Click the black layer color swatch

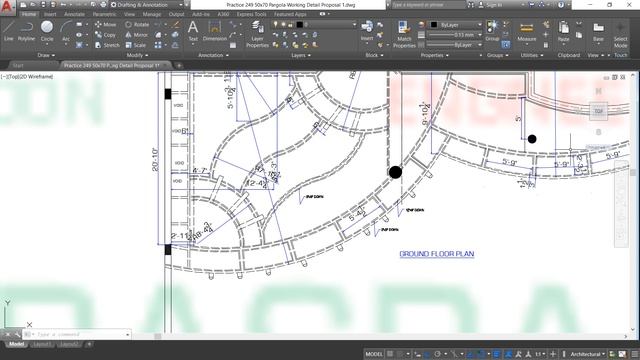(300, 25)
